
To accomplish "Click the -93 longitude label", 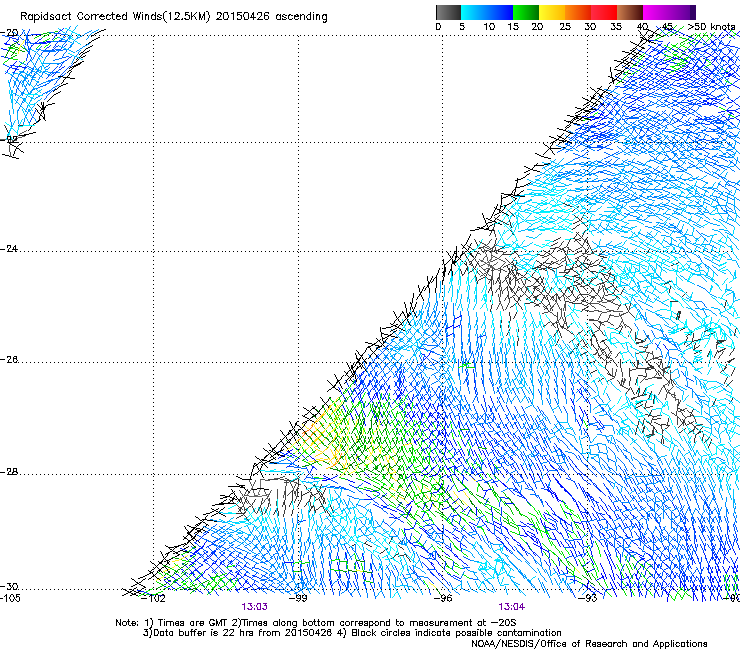I will 588,598.
